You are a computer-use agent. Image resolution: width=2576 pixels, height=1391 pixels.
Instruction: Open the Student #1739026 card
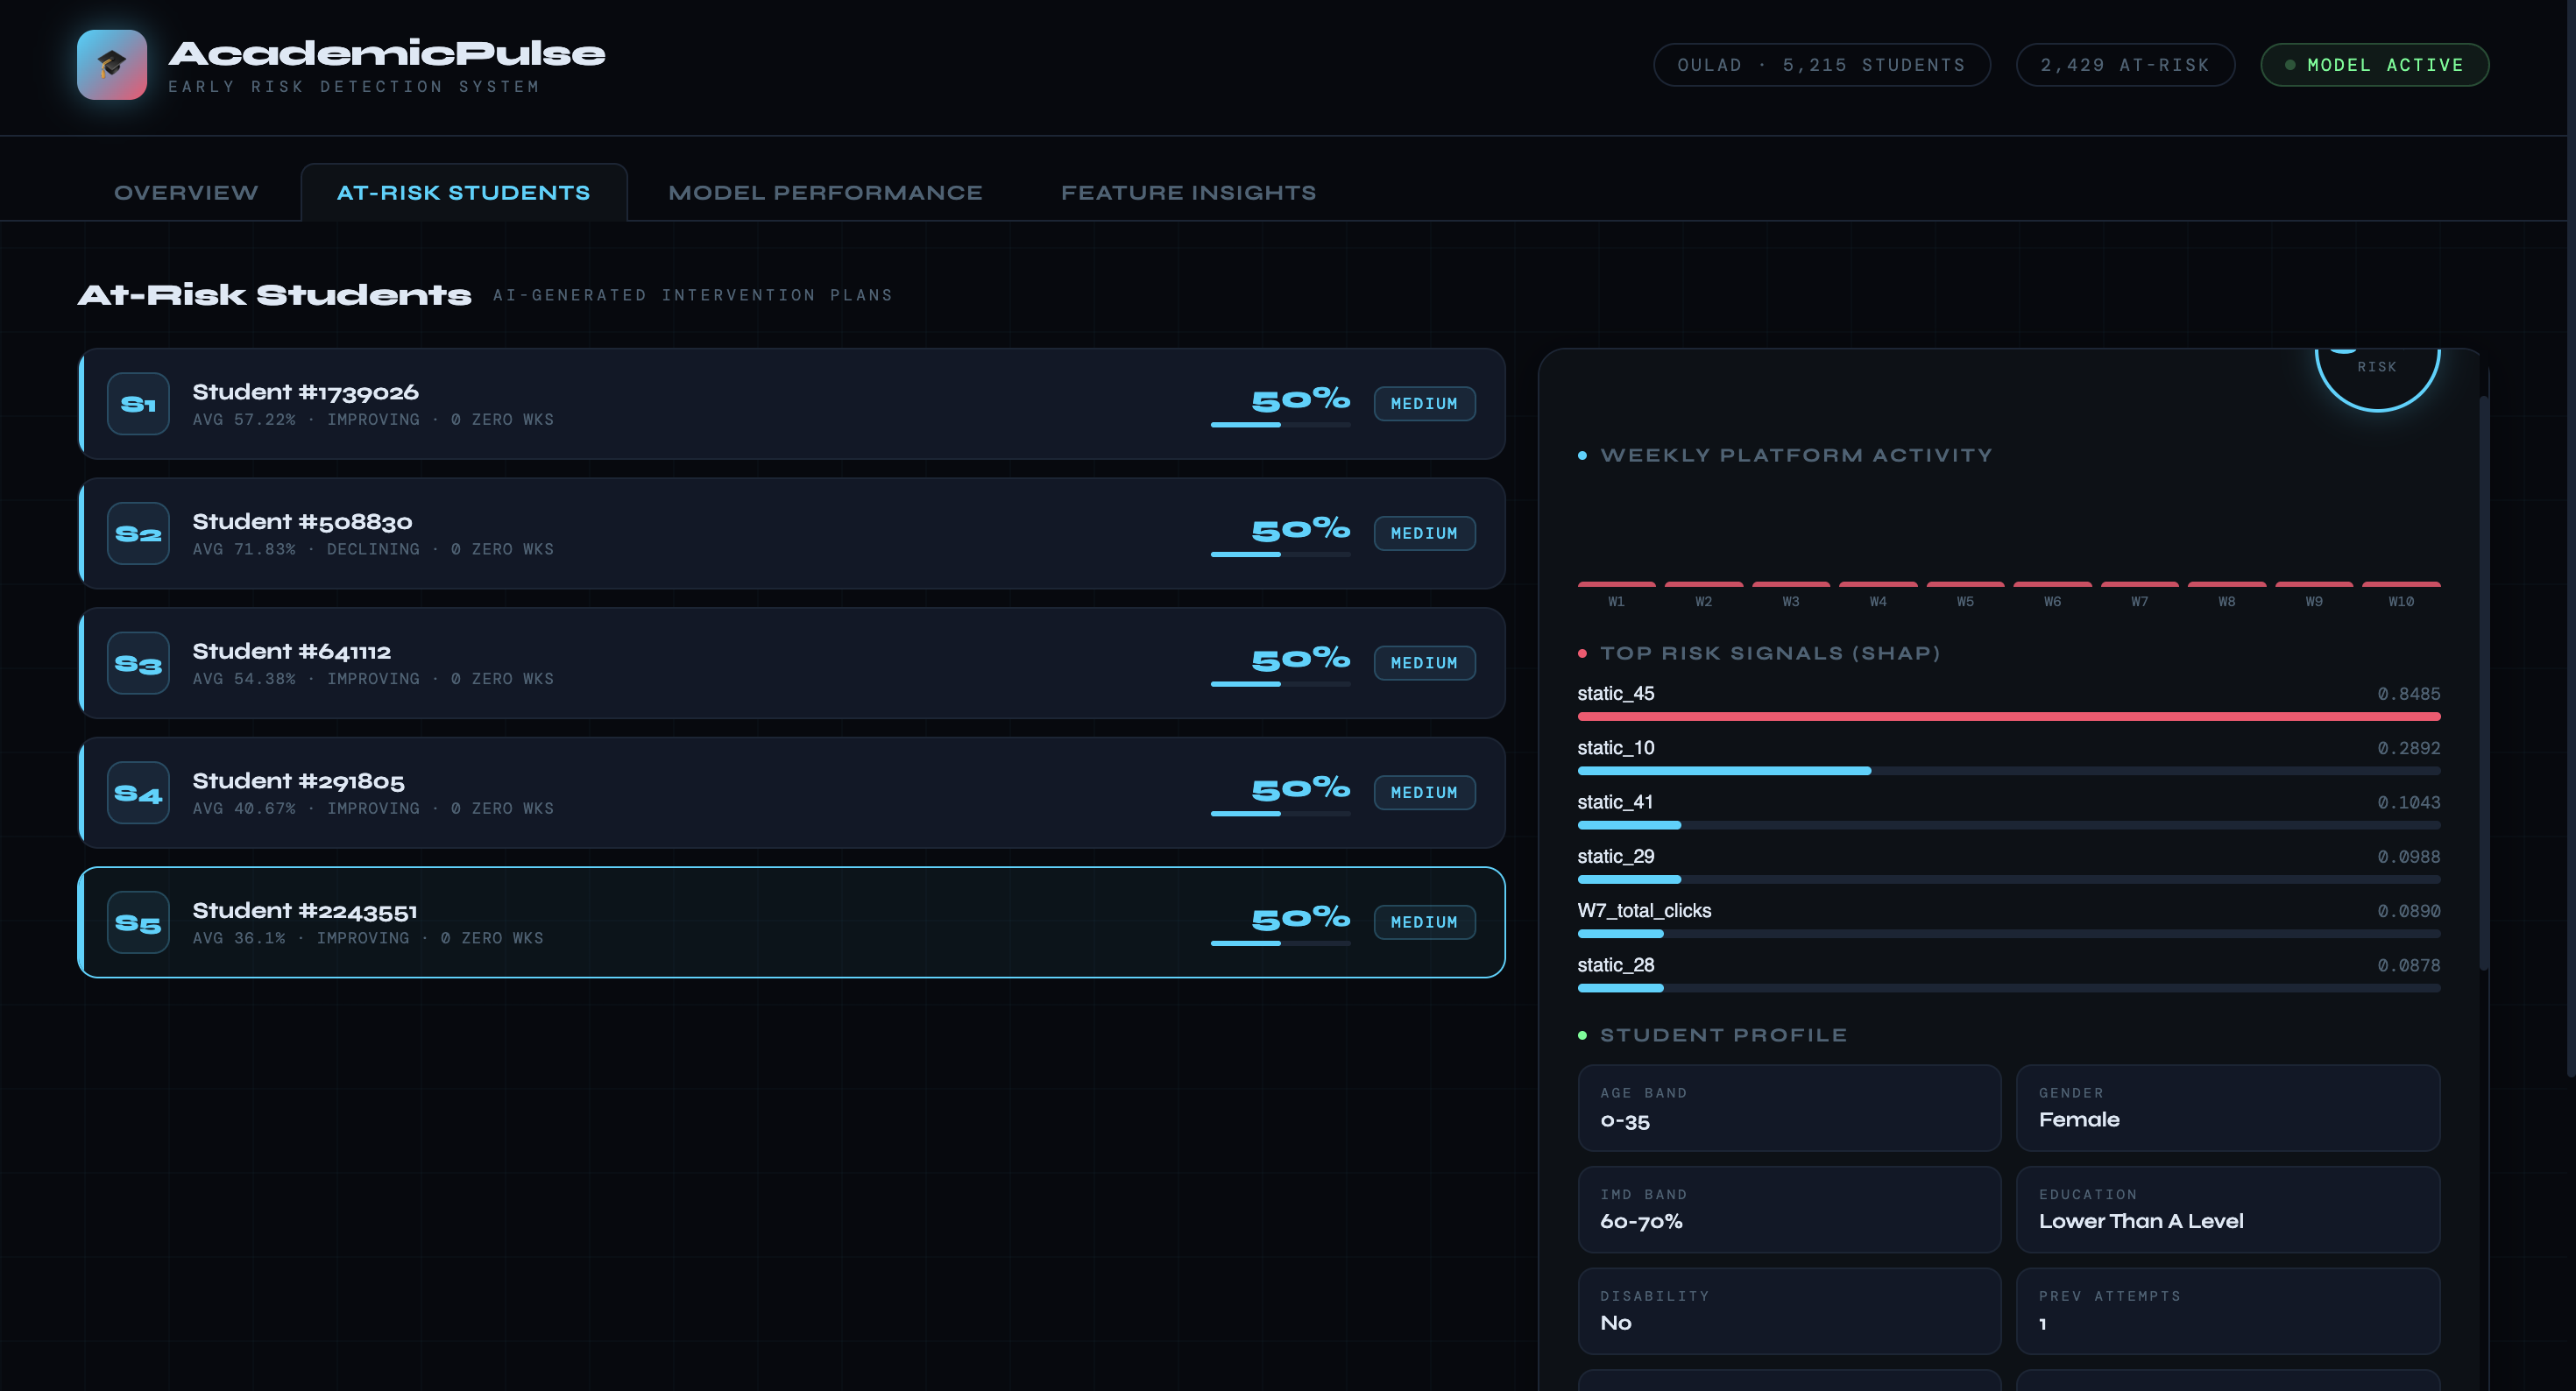click(x=700, y=404)
